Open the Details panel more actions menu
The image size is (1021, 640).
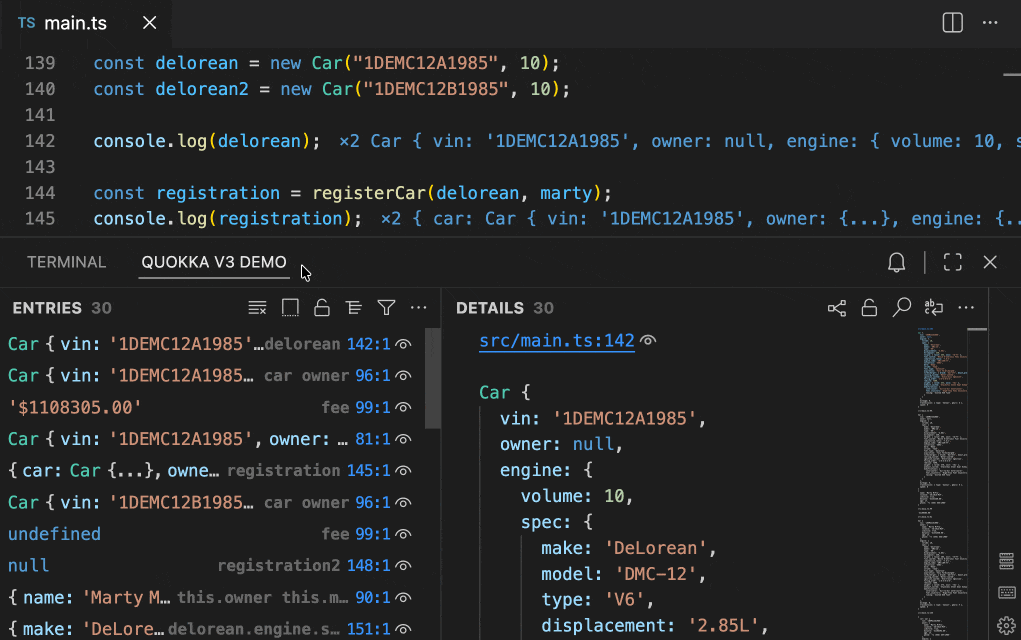coord(966,308)
